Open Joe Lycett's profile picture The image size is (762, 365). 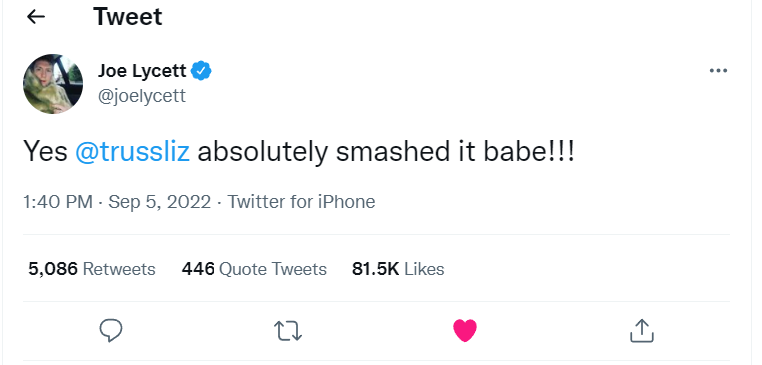(53, 84)
